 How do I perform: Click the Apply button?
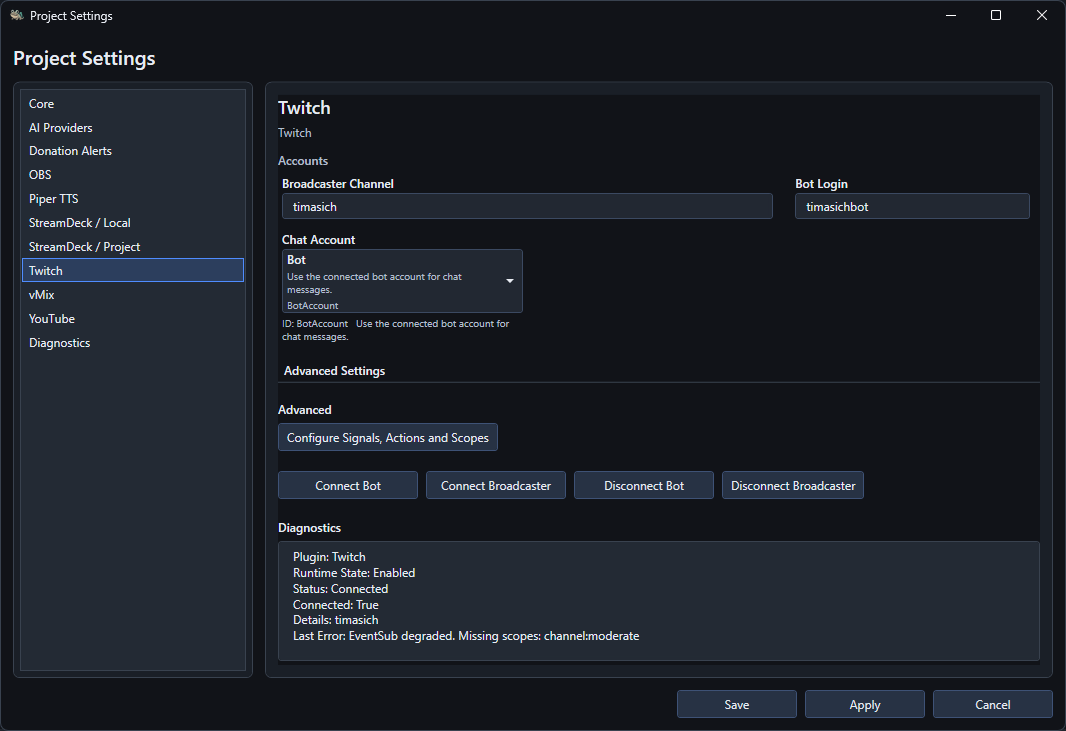click(865, 704)
